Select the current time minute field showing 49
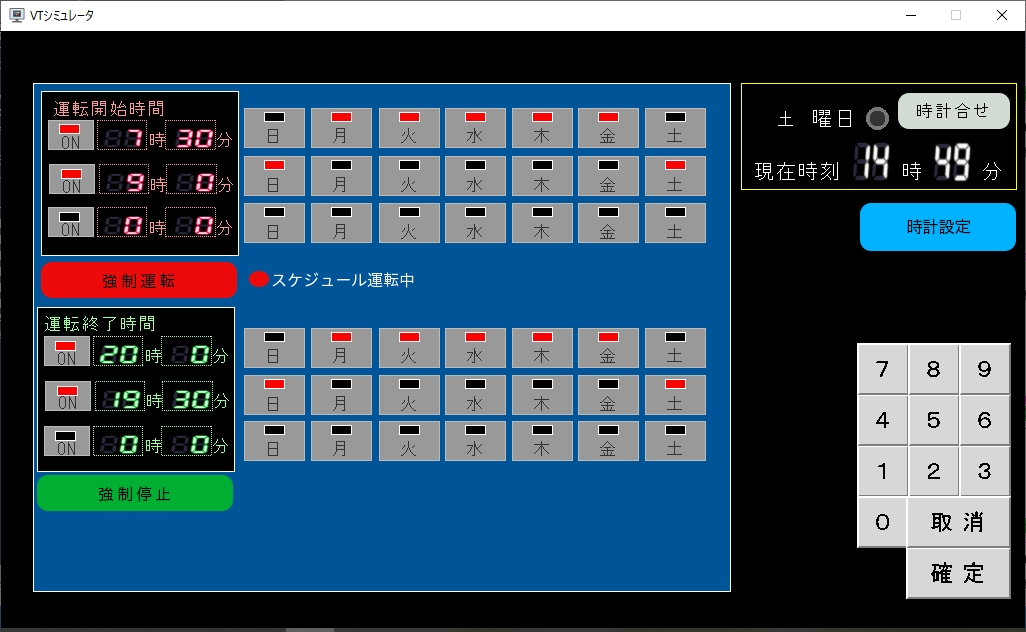 pos(953,162)
